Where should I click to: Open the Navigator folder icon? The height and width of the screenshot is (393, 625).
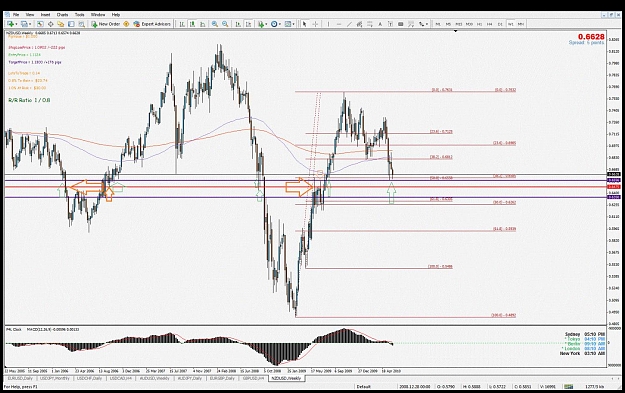(61, 24)
